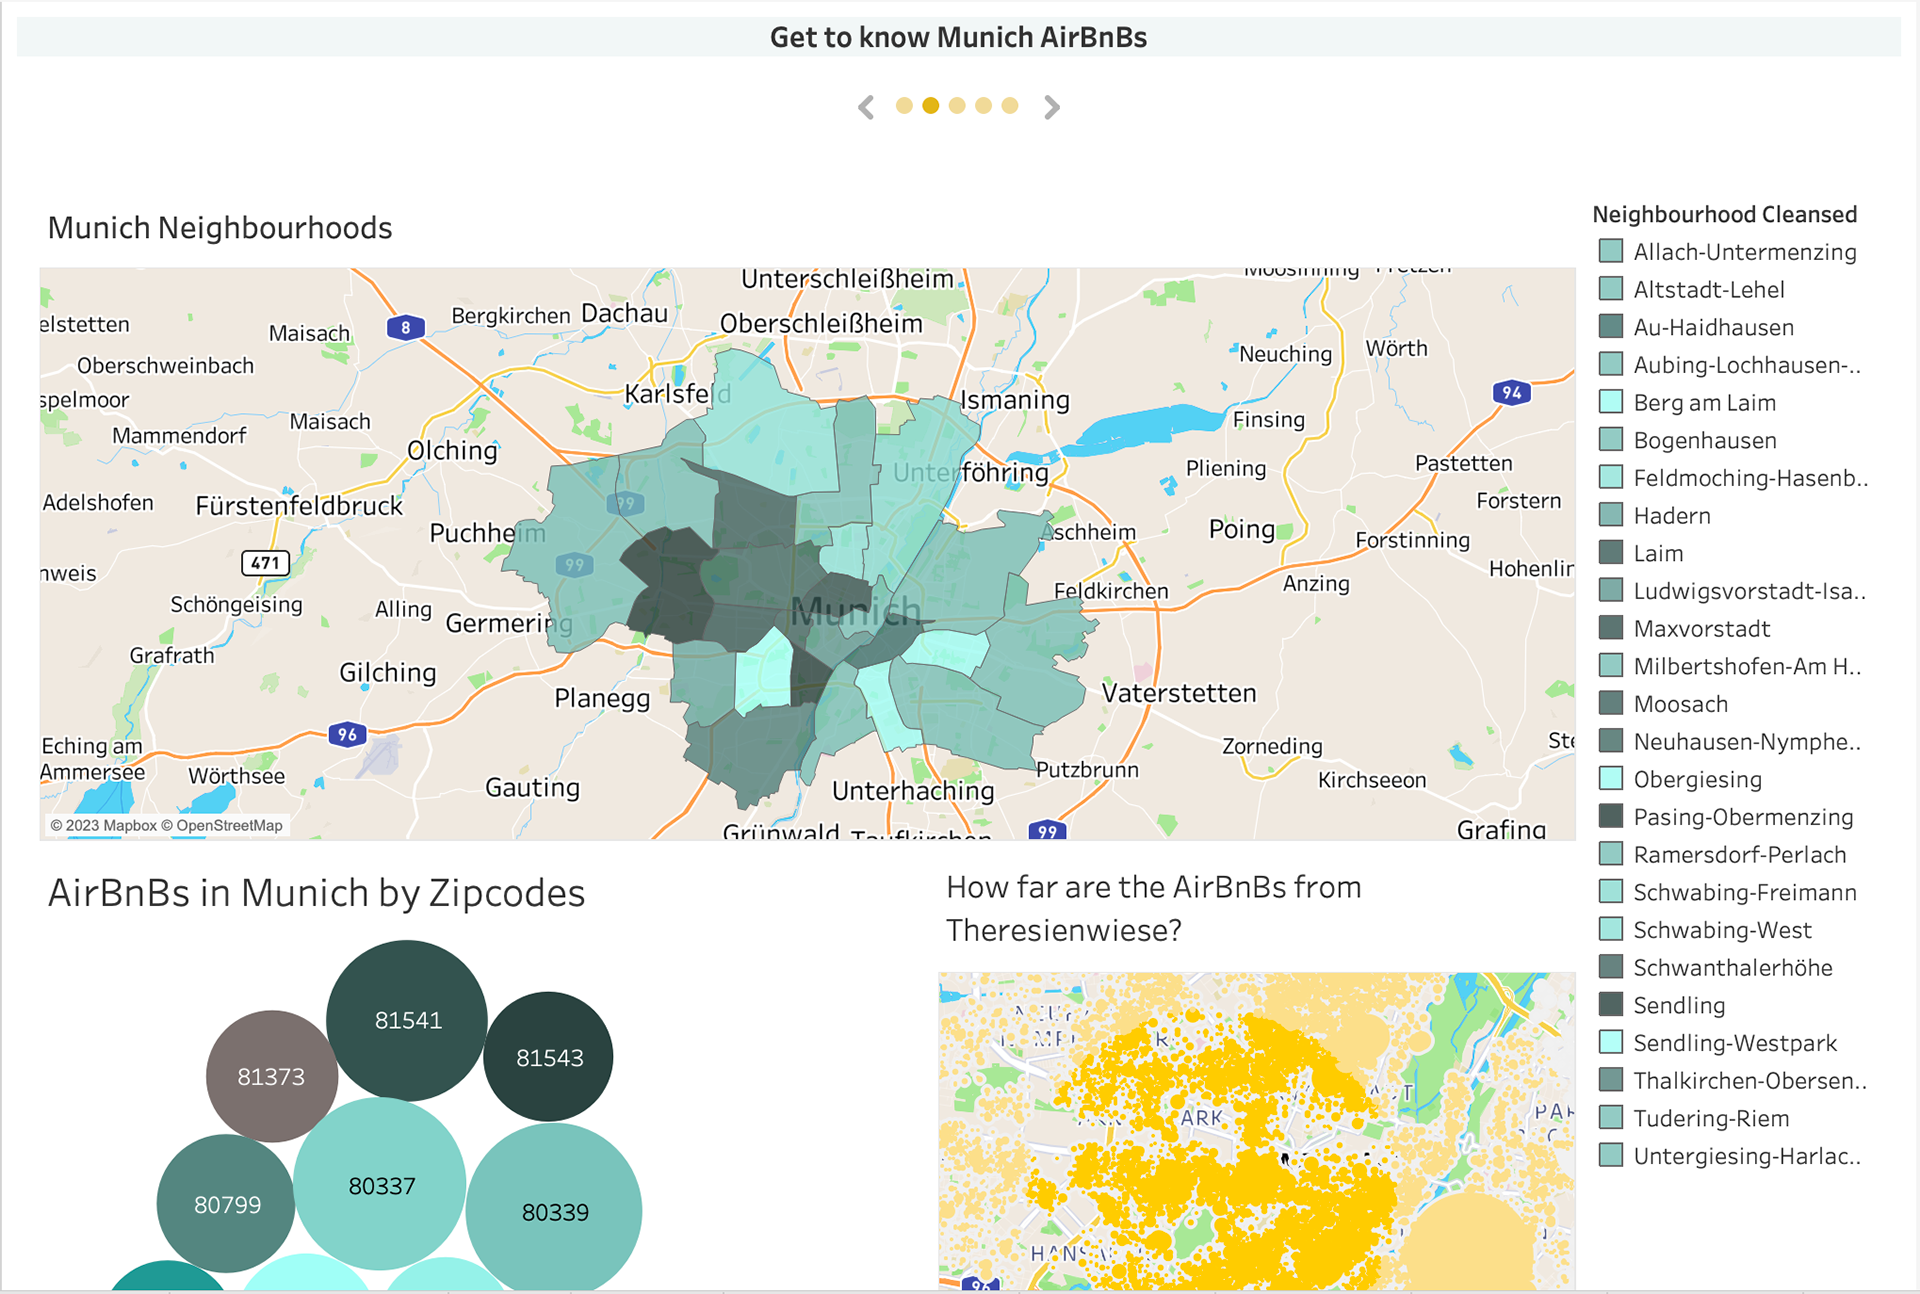
Task: Click highway 8 shield on map
Action: (405, 327)
